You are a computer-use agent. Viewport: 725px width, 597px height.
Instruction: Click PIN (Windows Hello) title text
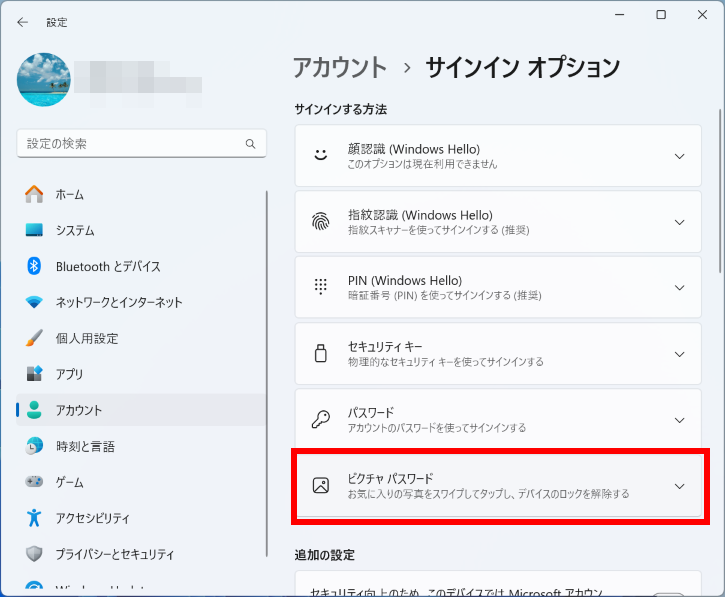click(x=405, y=281)
